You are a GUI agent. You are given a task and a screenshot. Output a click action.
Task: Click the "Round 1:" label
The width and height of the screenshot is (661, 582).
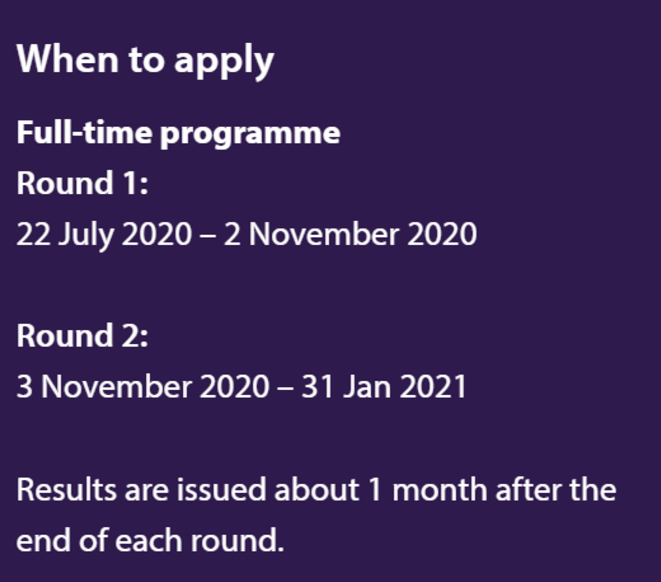[x=82, y=184]
